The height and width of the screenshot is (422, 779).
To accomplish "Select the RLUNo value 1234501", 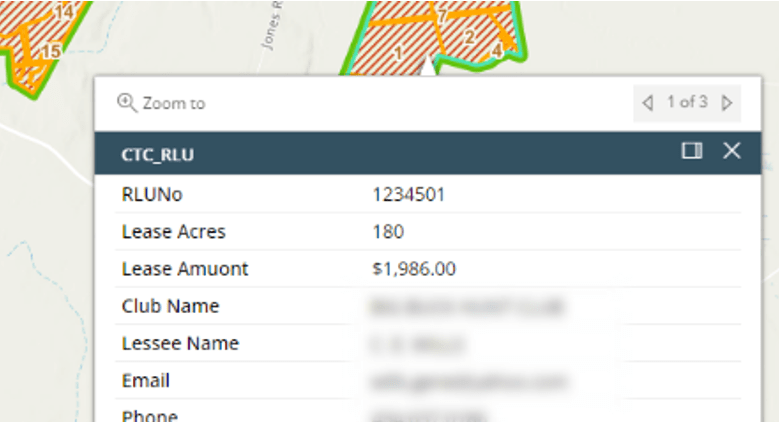I will coord(408,195).
